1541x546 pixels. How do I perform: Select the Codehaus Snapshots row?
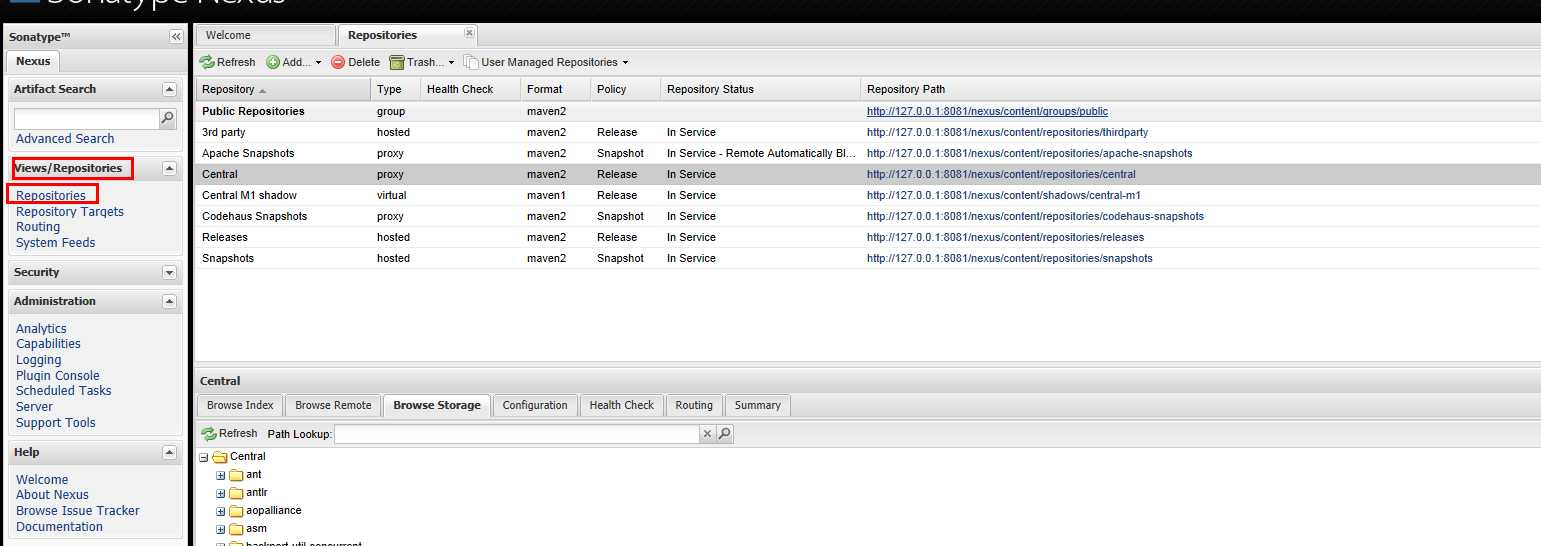pyautogui.click(x=867, y=216)
